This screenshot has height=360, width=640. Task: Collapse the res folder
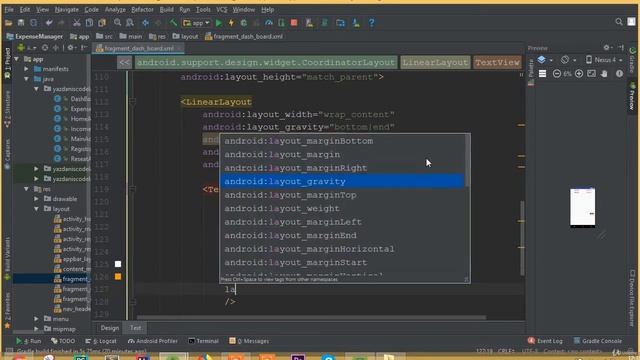pyautogui.click(x=27, y=189)
